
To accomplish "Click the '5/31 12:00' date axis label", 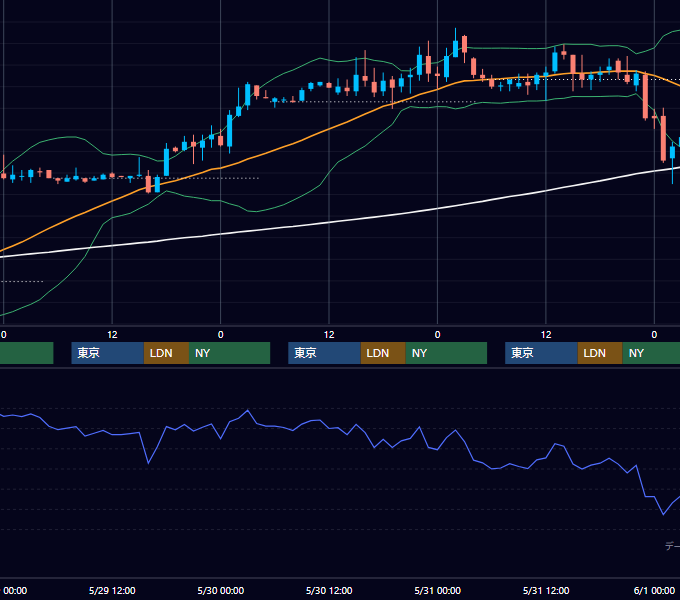I will click(x=546, y=590).
